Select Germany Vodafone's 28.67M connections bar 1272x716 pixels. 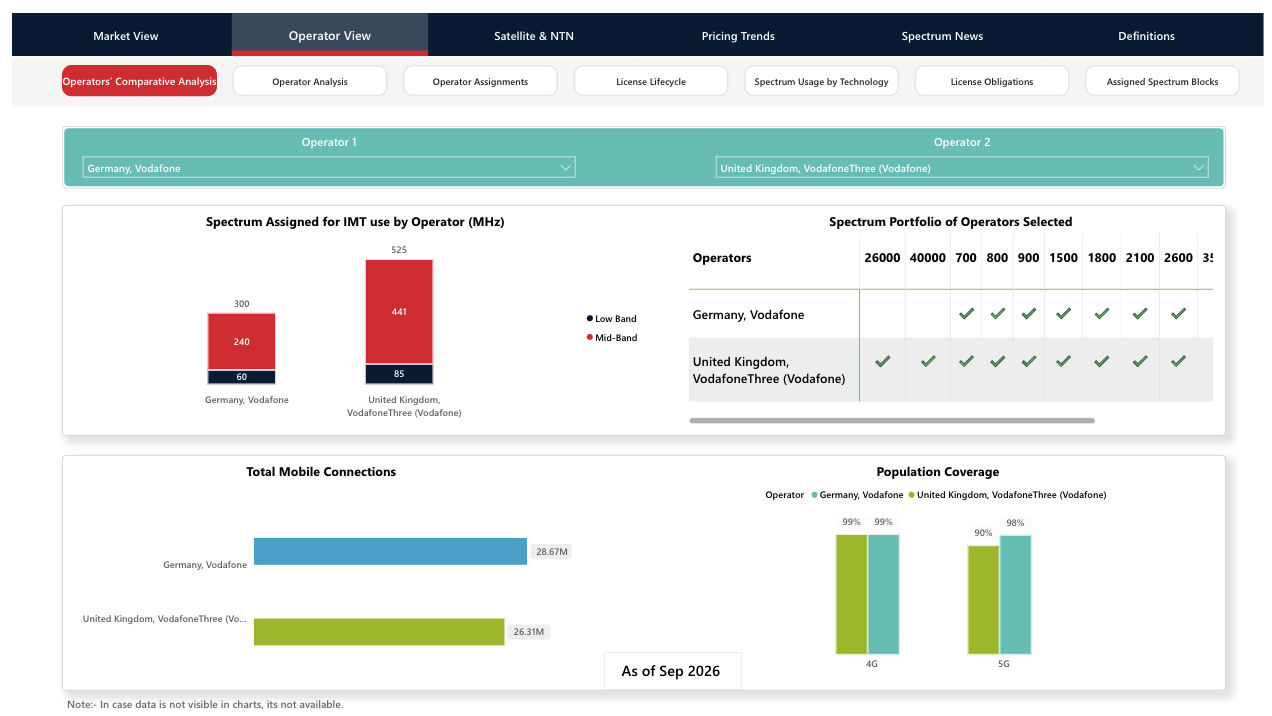click(x=390, y=551)
